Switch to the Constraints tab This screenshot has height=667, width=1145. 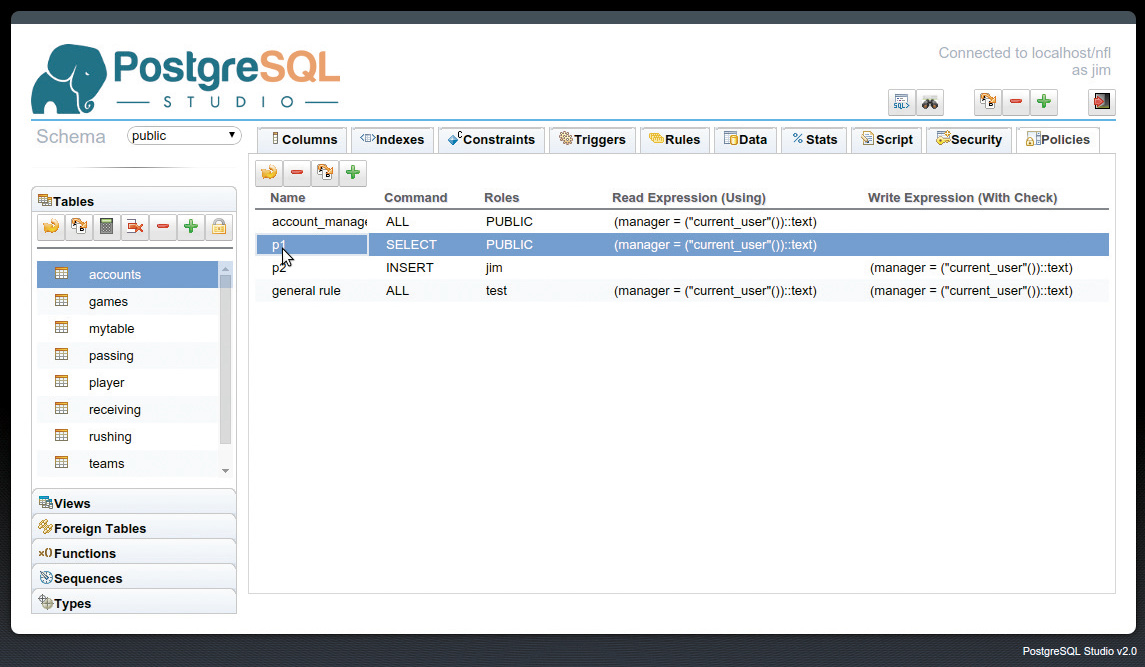[x=492, y=140]
